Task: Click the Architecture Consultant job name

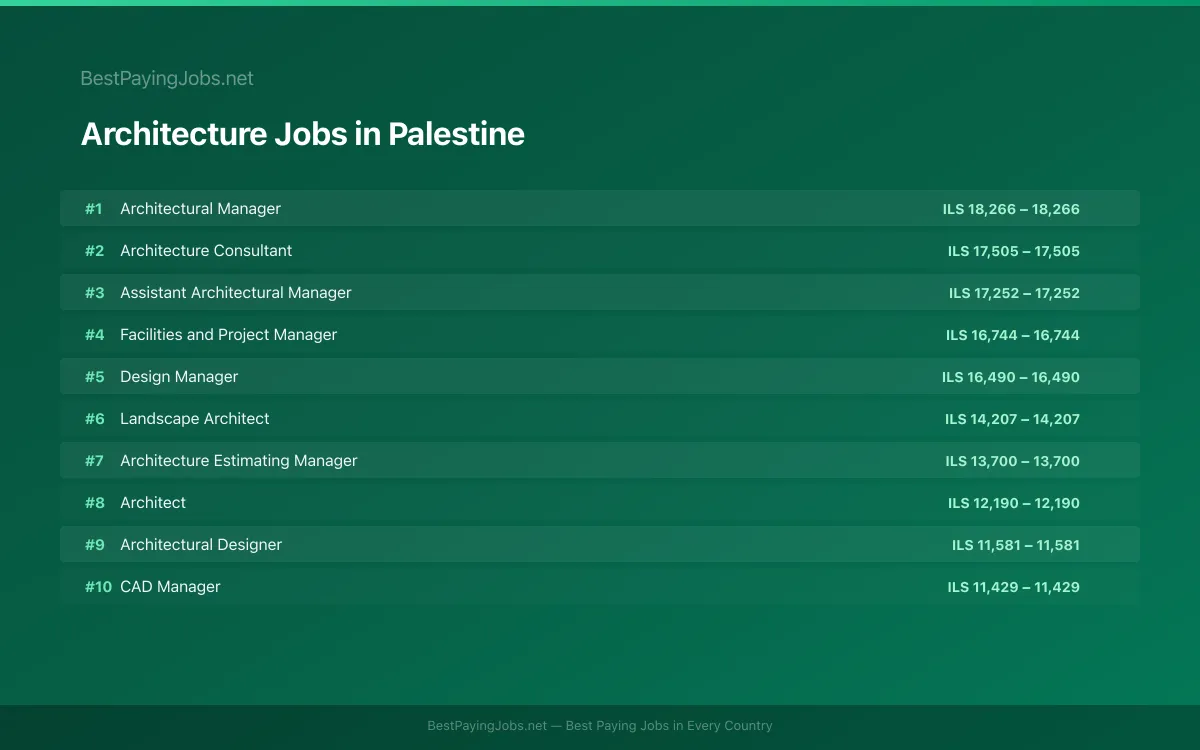Action: tap(206, 250)
